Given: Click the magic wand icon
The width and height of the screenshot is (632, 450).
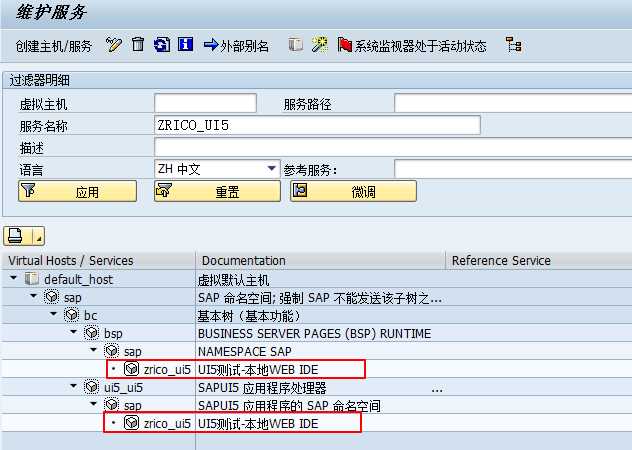Looking at the screenshot, I should (320, 44).
